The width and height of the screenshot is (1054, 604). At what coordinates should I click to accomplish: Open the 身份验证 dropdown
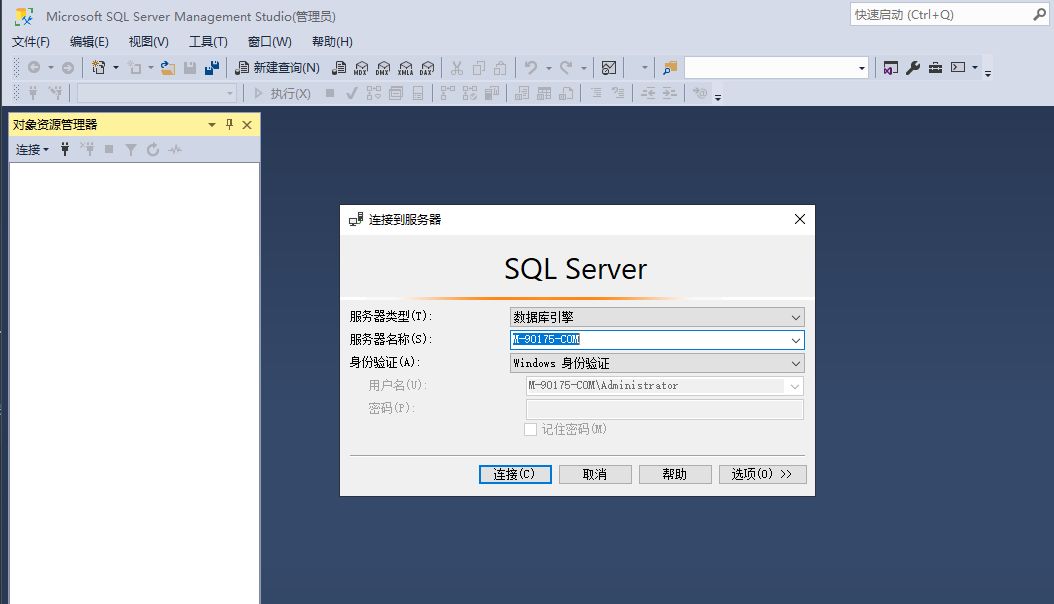(796, 363)
